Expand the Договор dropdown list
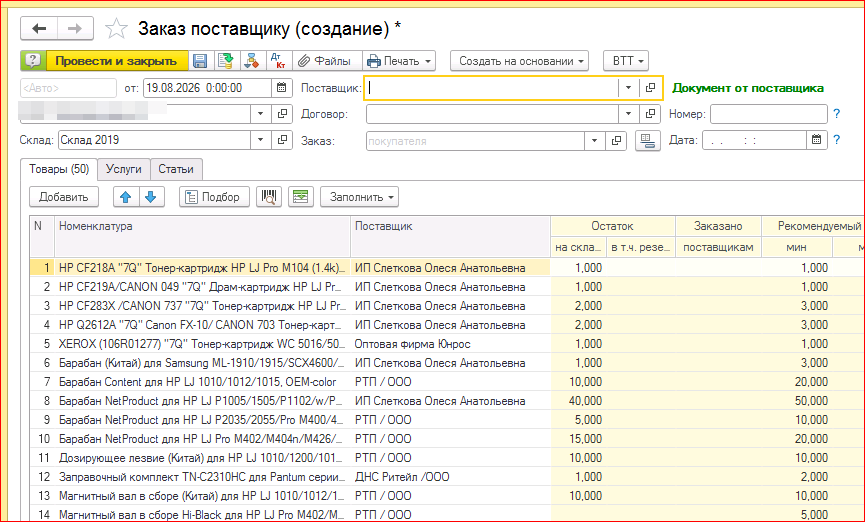The height and width of the screenshot is (522, 865). coord(628,114)
